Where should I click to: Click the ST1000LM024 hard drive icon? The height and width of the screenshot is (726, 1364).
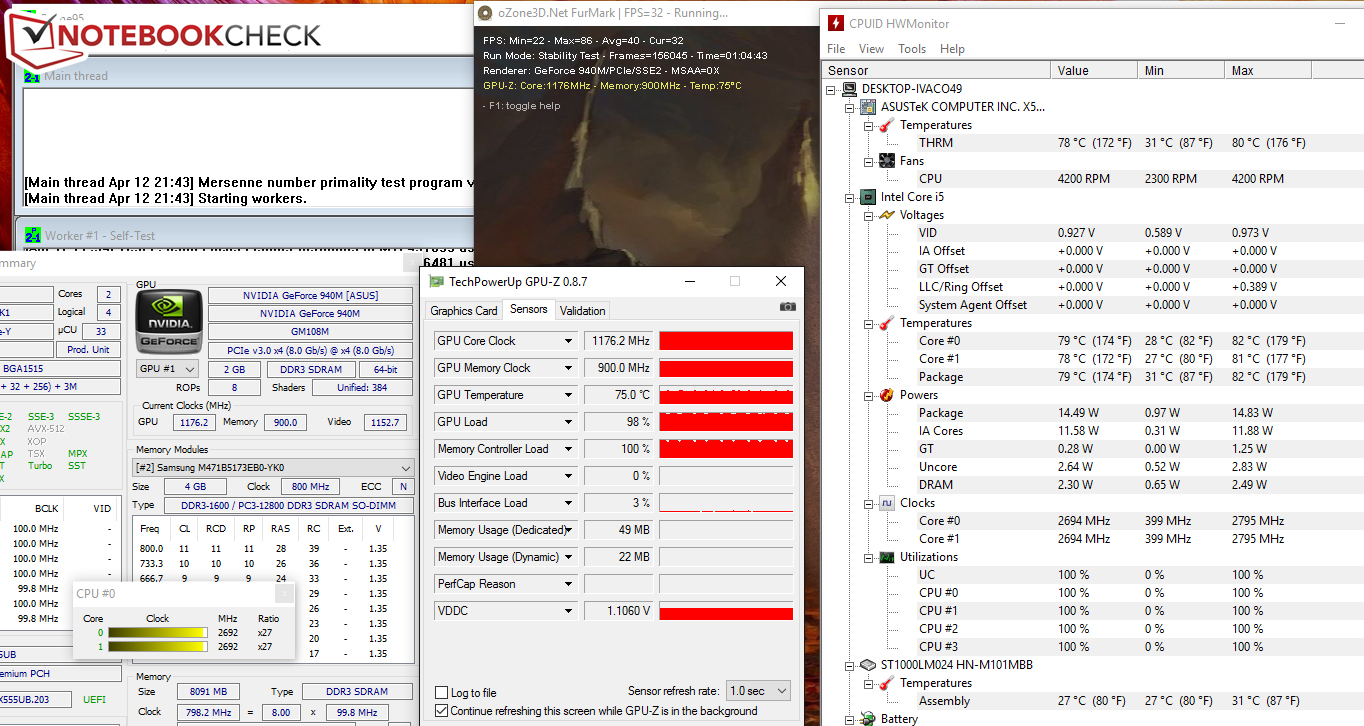click(868, 665)
